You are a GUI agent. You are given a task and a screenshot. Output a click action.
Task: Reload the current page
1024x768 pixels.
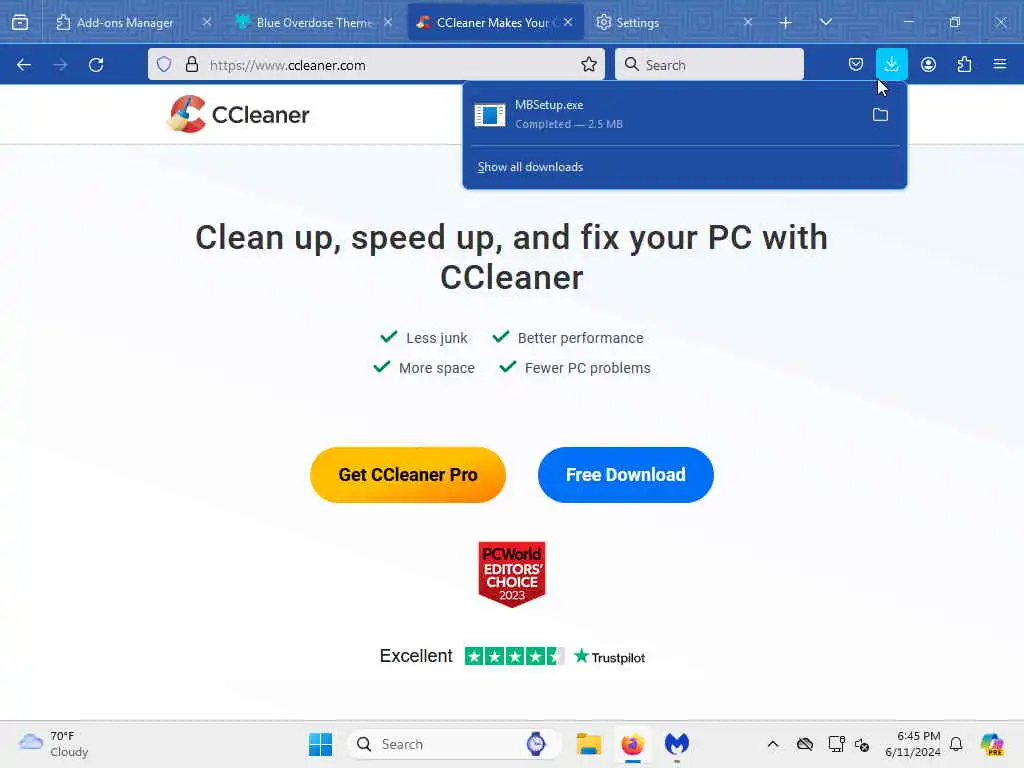[96, 65]
